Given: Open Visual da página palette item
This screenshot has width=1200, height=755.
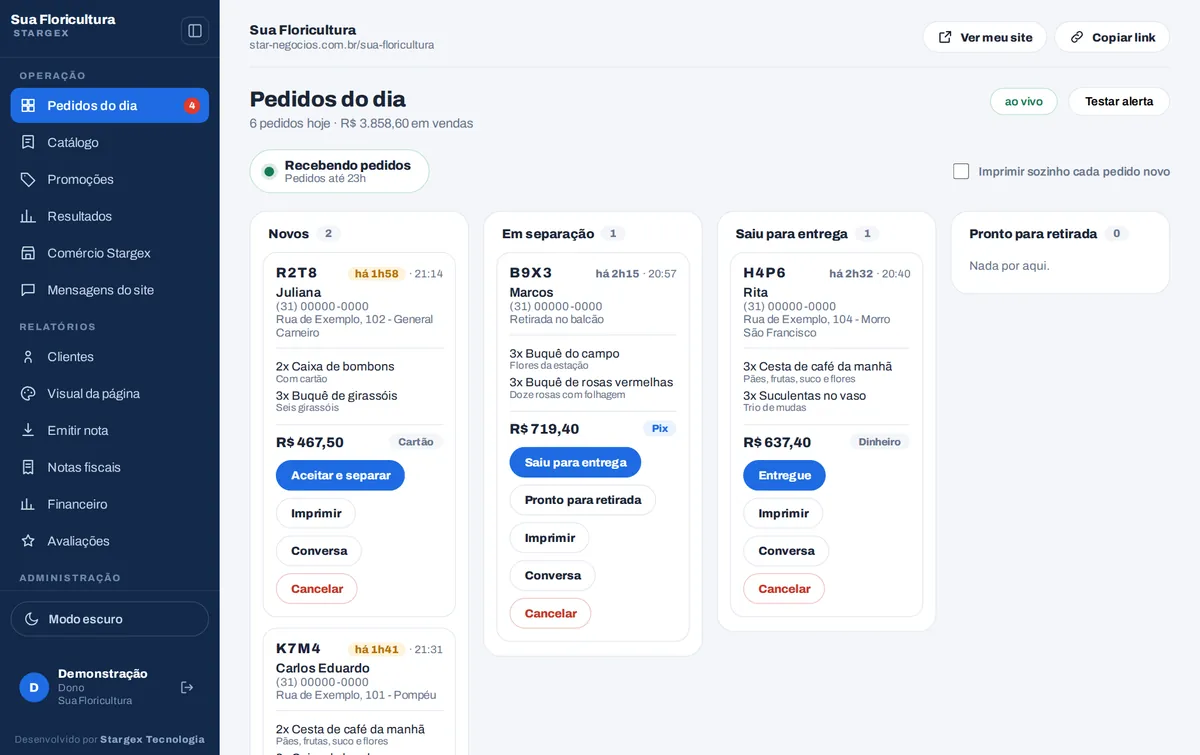Looking at the screenshot, I should click(x=110, y=393).
